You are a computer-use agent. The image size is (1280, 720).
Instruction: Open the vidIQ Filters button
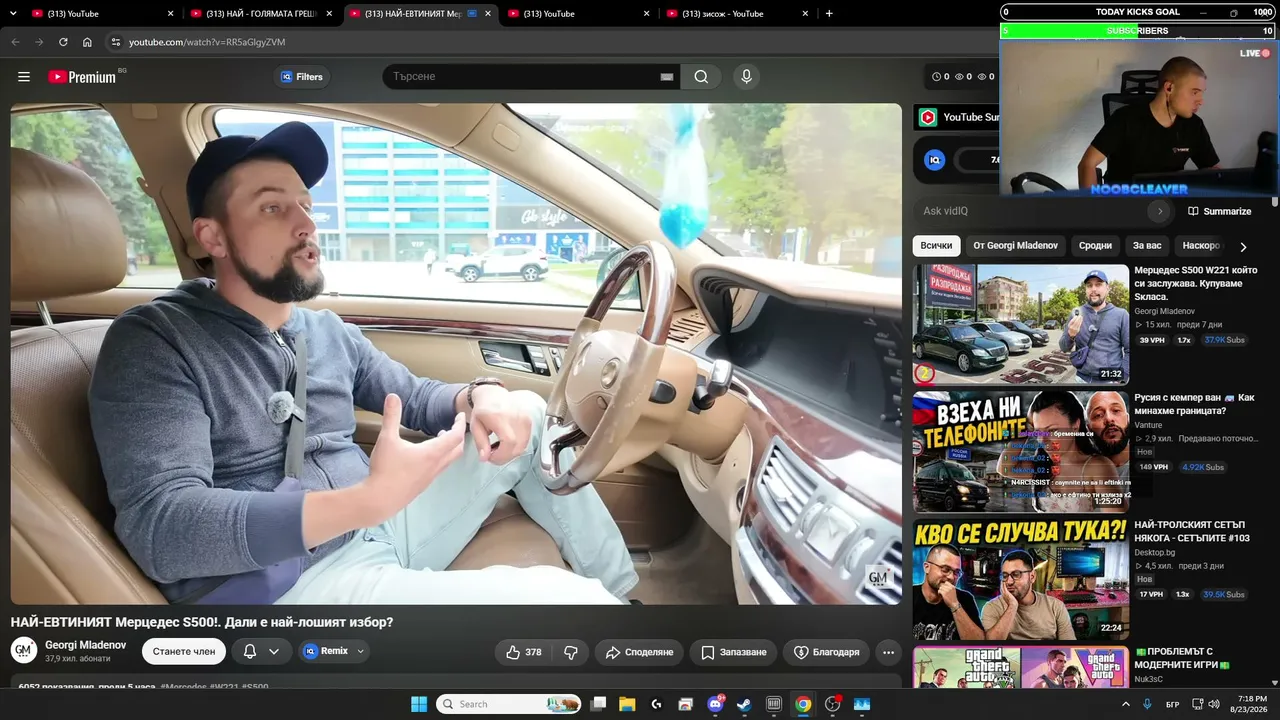pyautogui.click(x=302, y=77)
